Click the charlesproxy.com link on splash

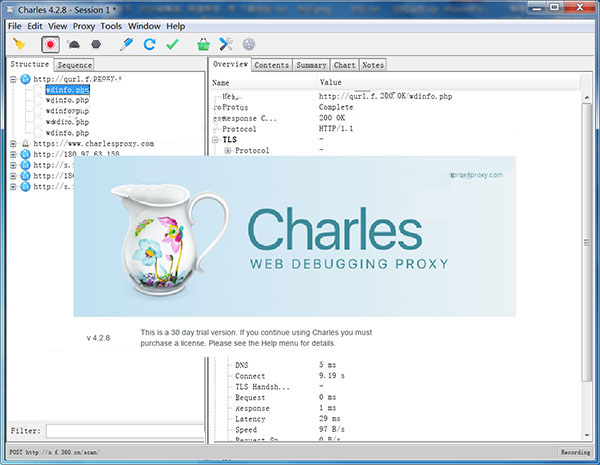click(476, 175)
